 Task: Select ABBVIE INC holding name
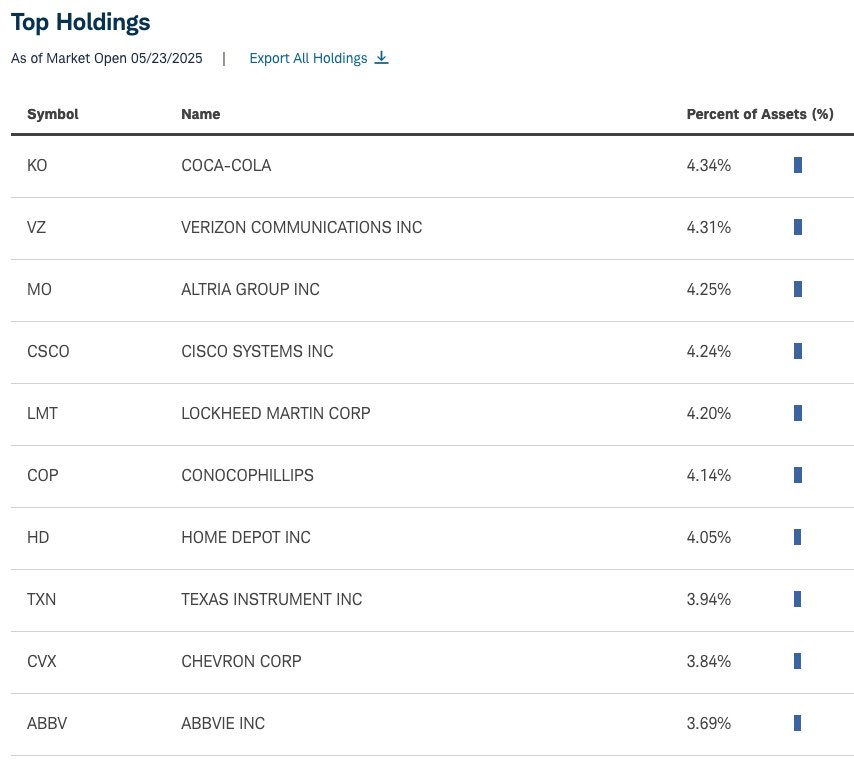223,723
